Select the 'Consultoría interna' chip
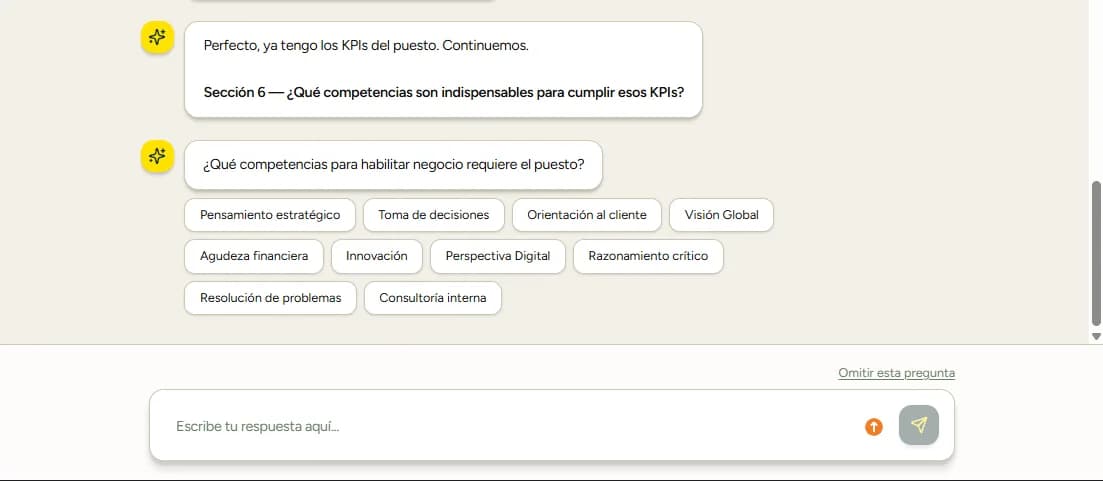The image size is (1103, 481). pos(433,298)
